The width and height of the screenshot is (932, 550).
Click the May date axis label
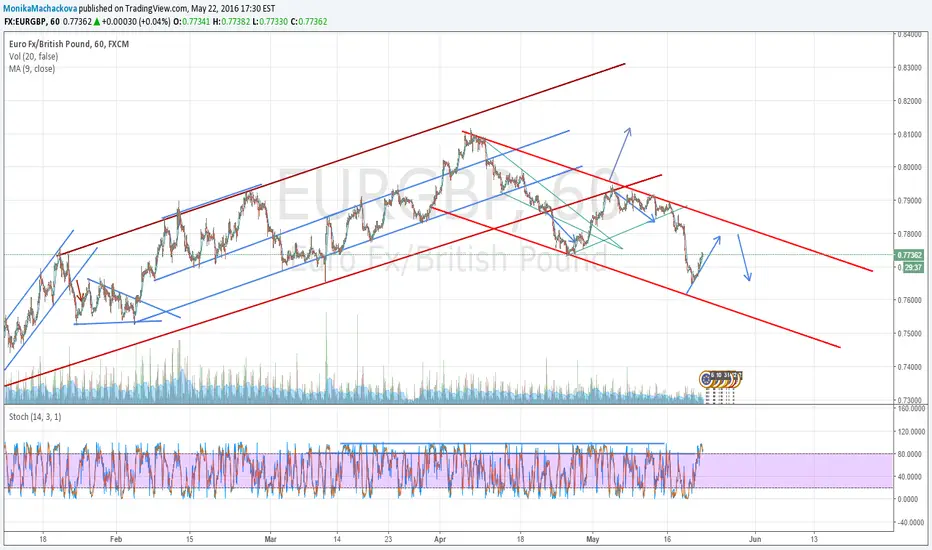coord(593,539)
